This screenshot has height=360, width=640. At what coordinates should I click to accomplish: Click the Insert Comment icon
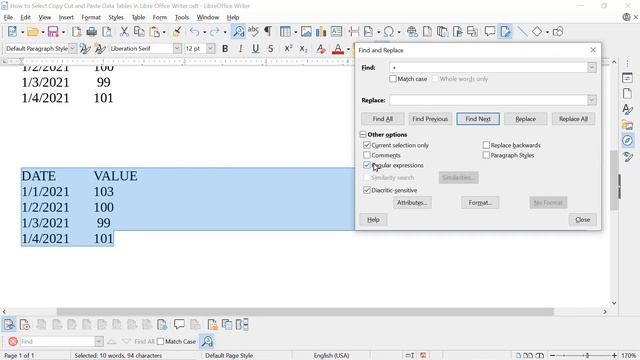[489, 32]
